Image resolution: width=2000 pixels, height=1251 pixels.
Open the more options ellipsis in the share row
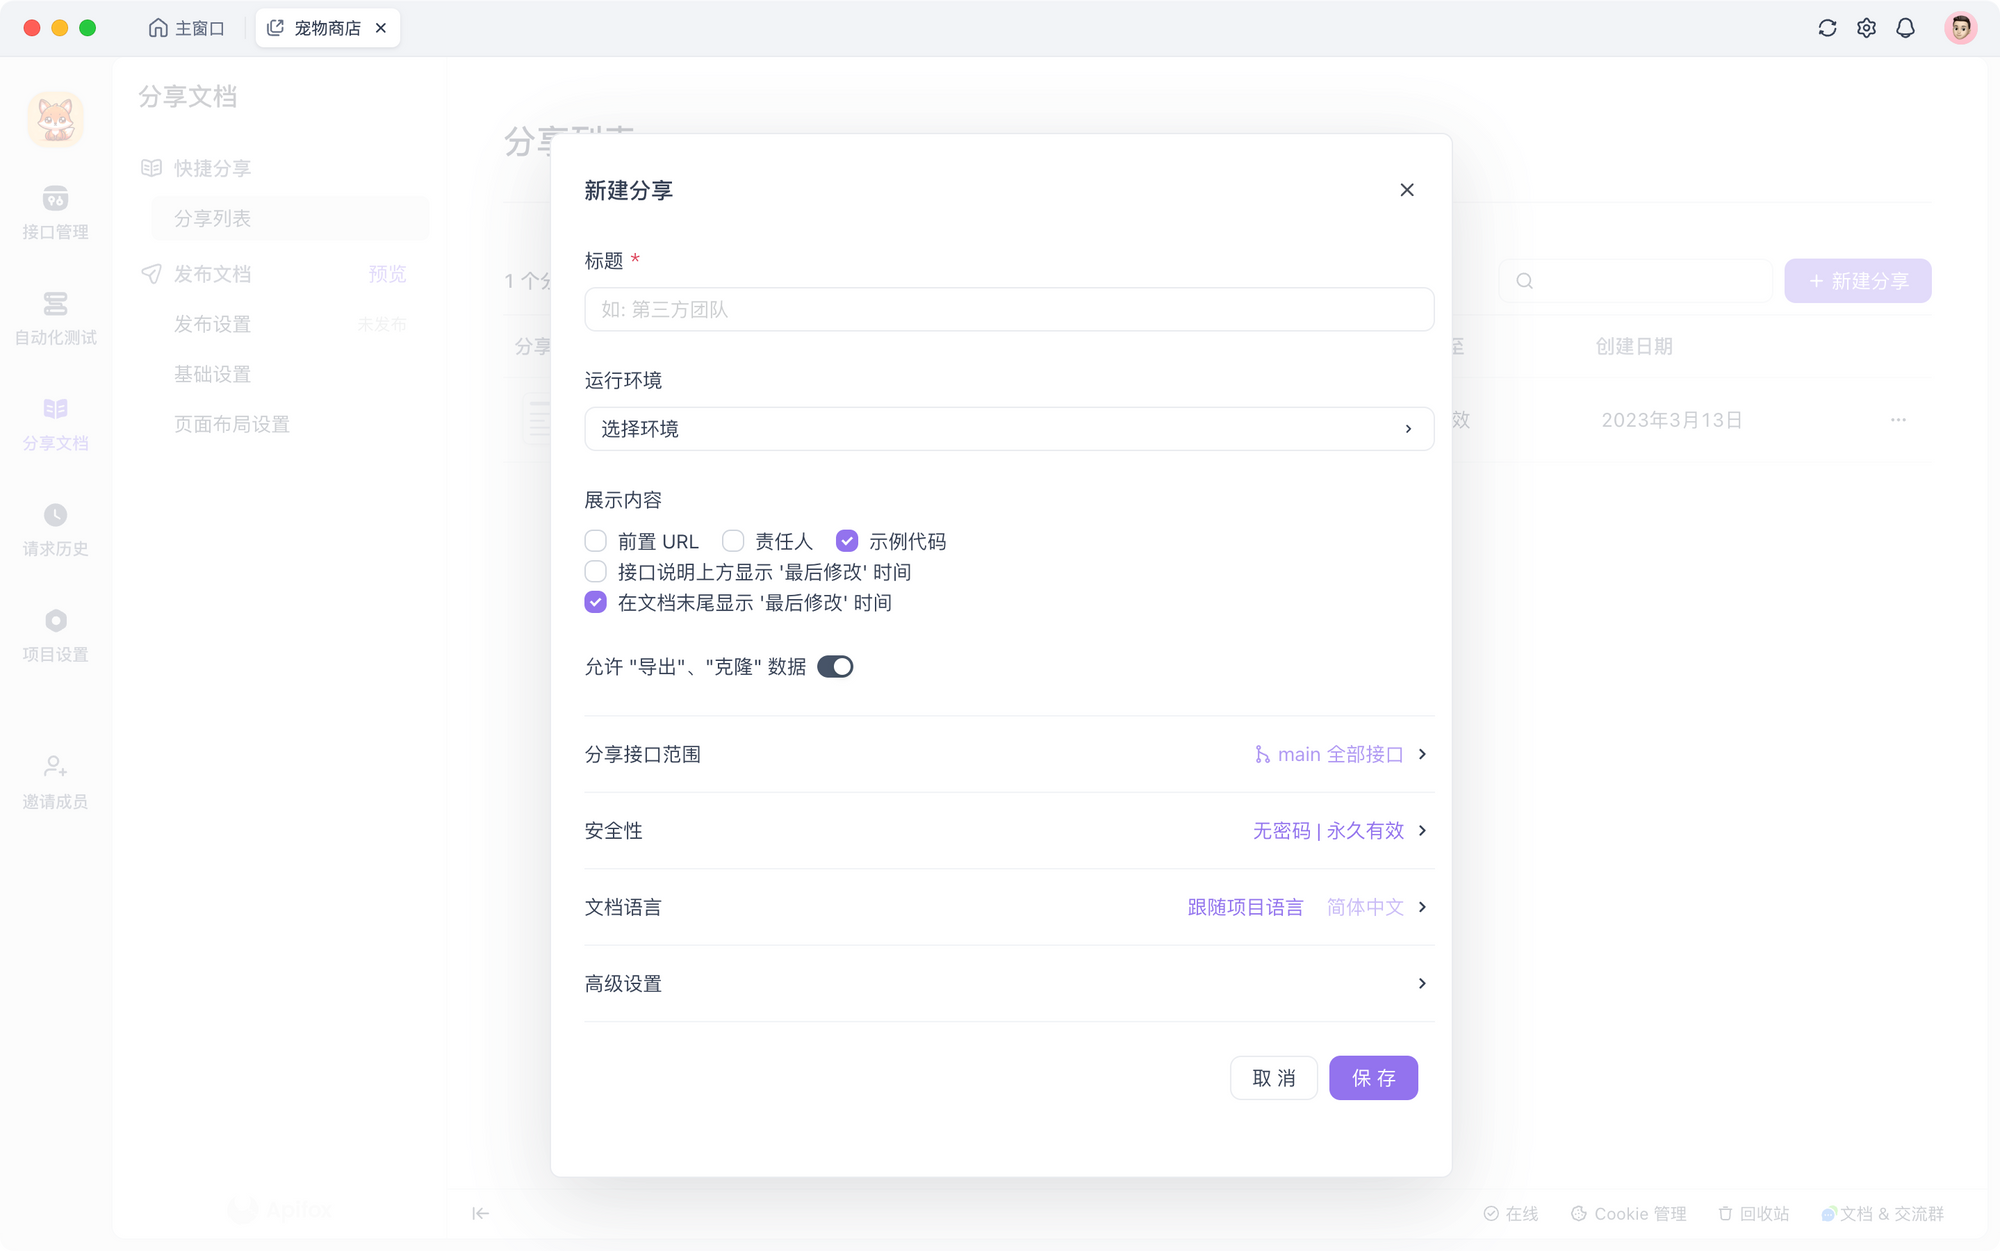tap(1898, 420)
